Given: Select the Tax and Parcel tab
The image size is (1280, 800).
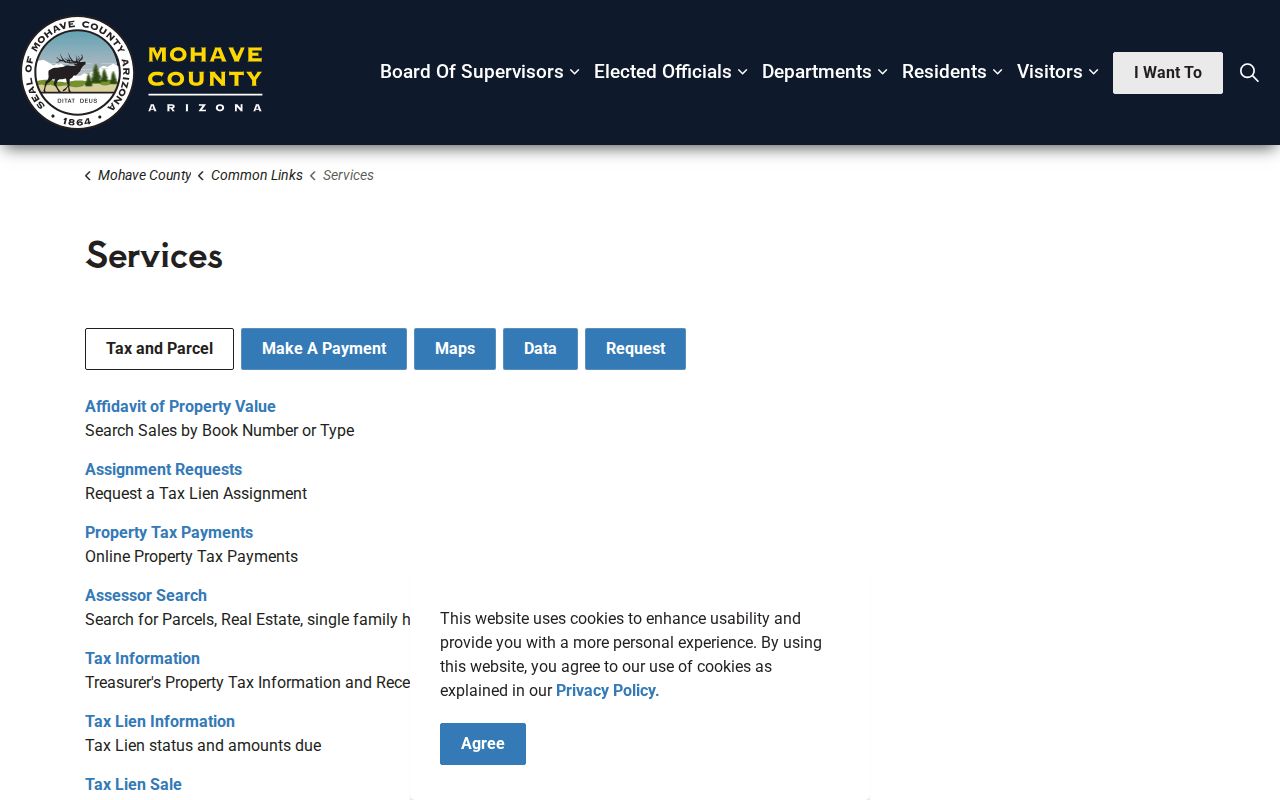Looking at the screenshot, I should click(159, 349).
